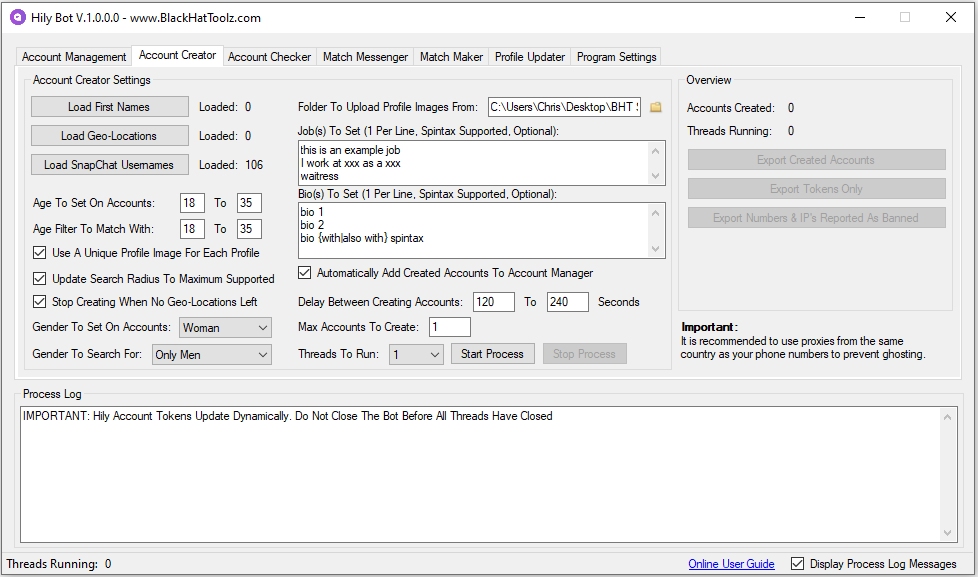Click the Hily Bot app icon in title bar
978x577 pixels.
point(17,17)
